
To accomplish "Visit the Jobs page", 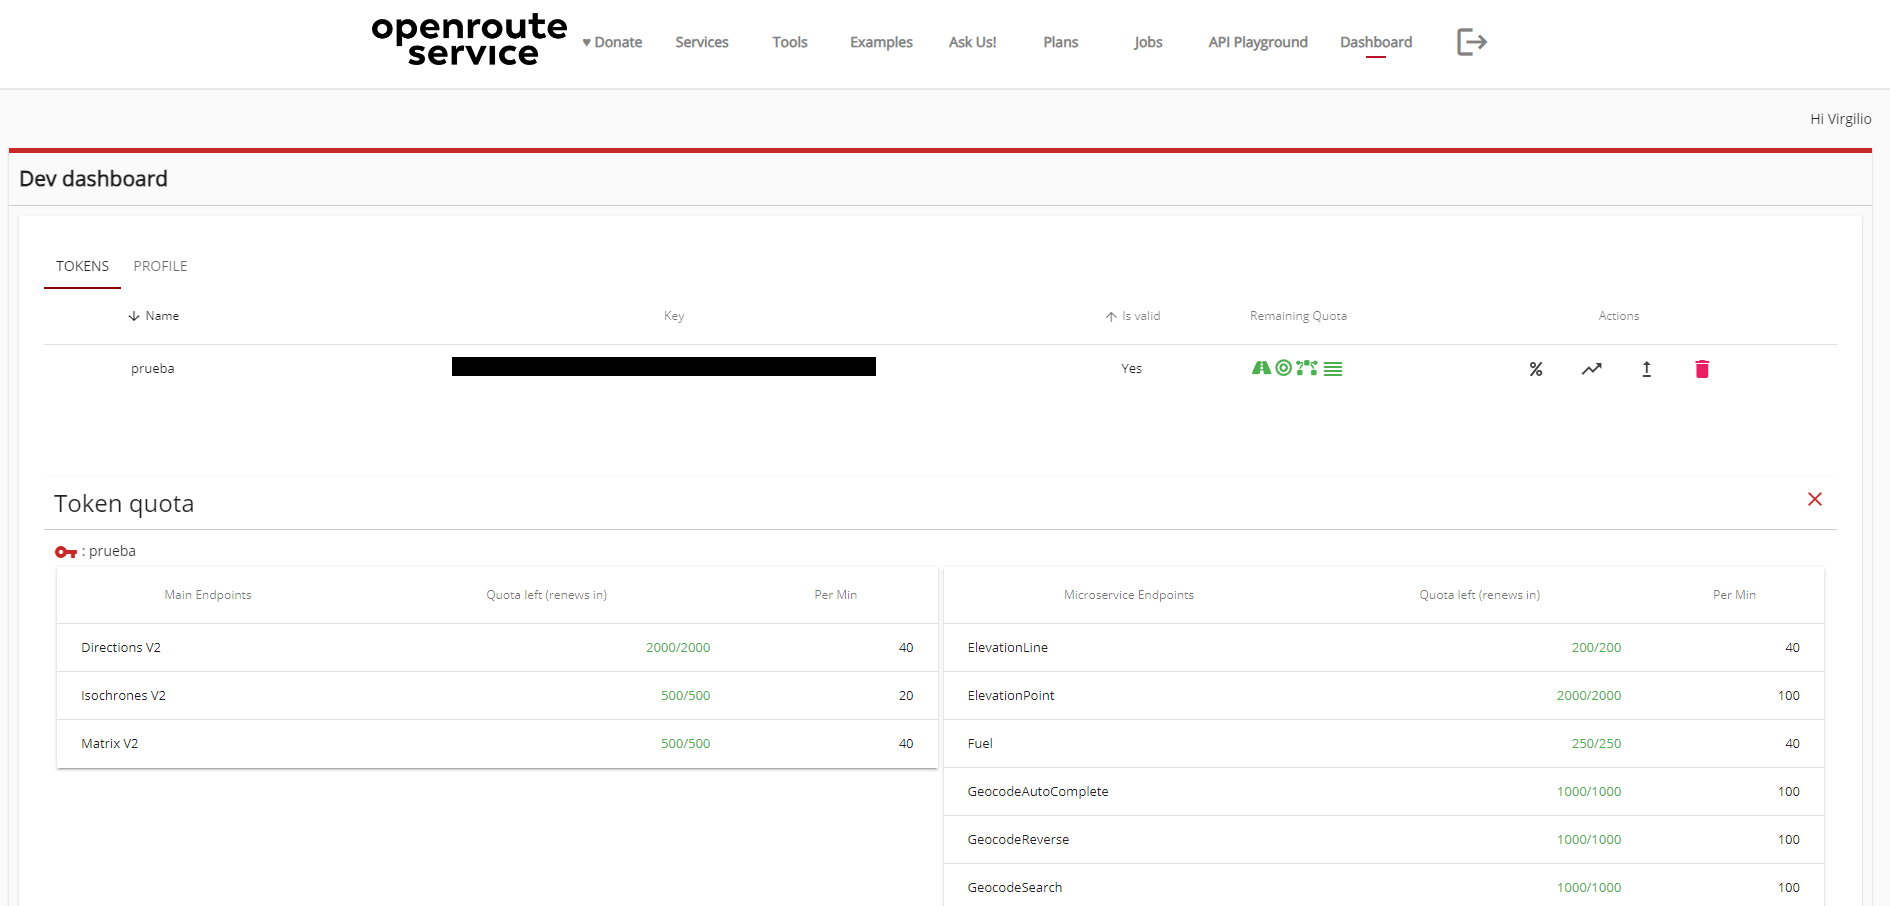I will click(x=1148, y=42).
